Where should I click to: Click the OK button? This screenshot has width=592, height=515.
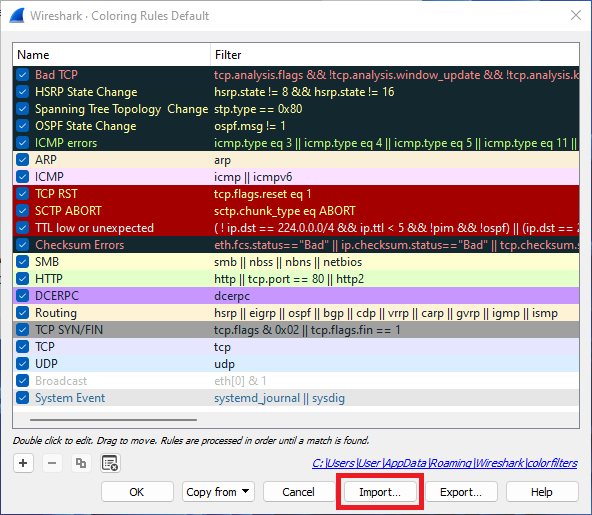coord(137,492)
